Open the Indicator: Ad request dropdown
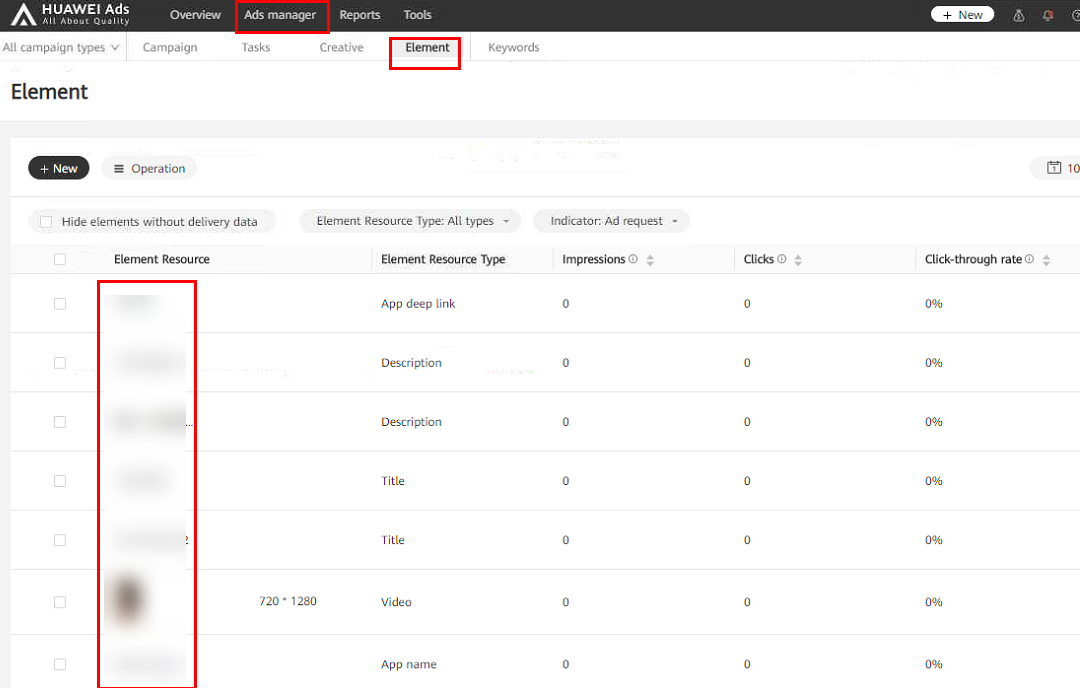 pos(611,221)
